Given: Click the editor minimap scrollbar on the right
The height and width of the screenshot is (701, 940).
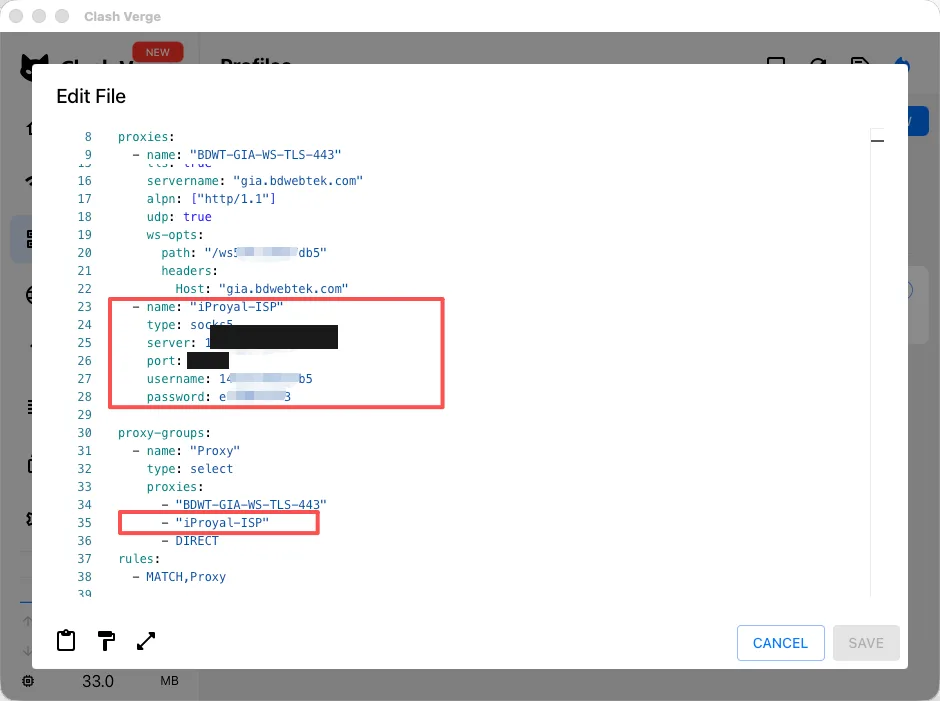Looking at the screenshot, I should click(878, 362).
